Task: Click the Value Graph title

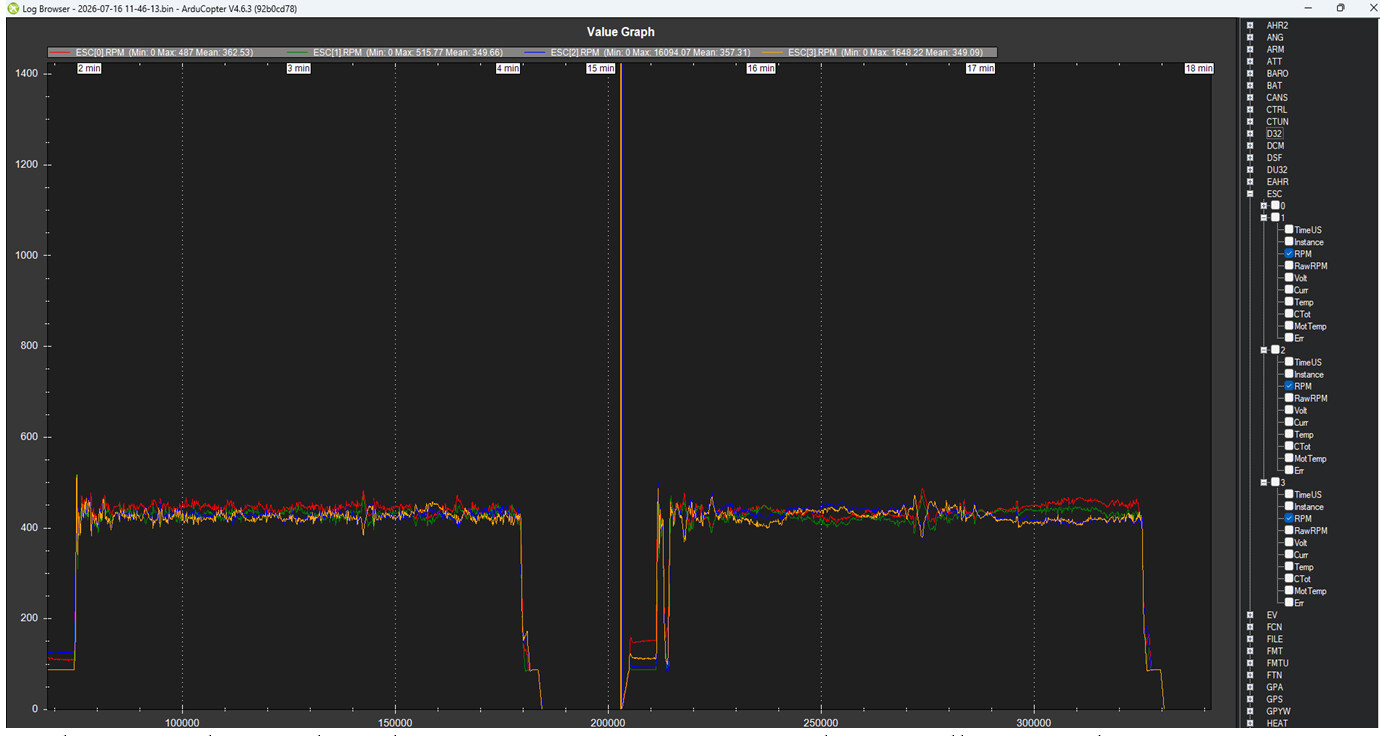Action: pos(621,32)
